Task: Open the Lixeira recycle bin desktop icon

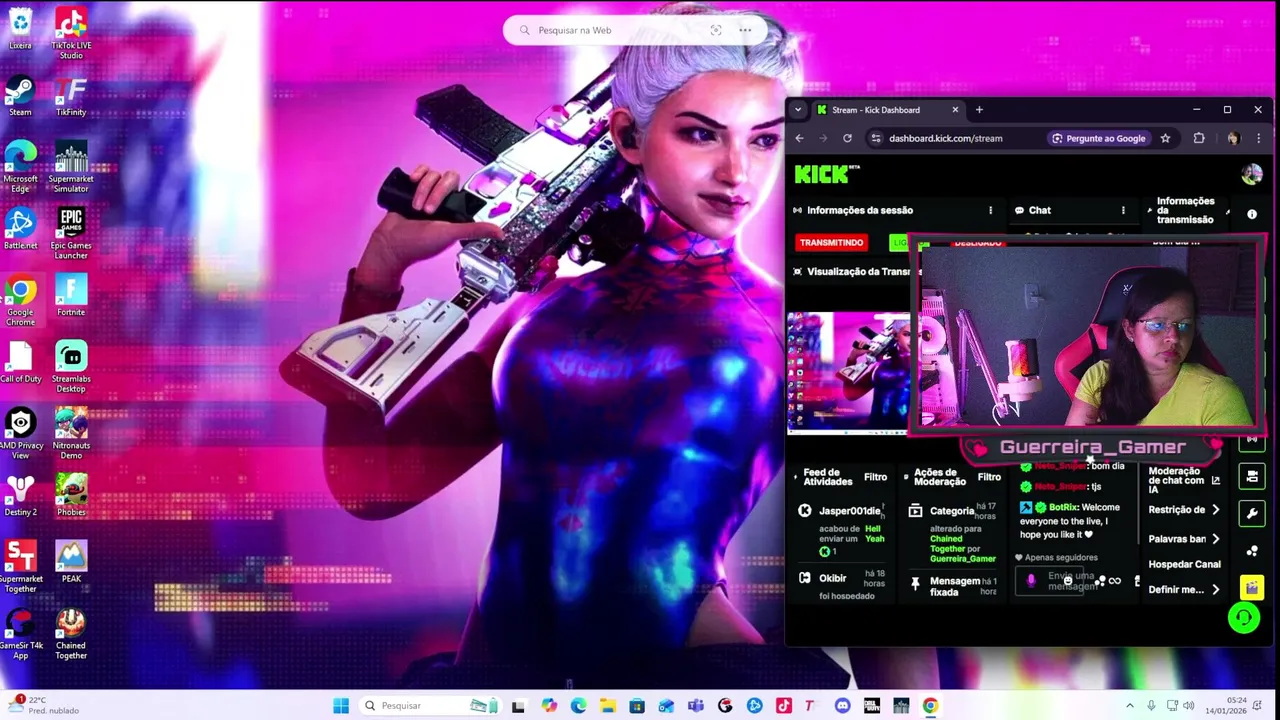Action: [x=20, y=29]
